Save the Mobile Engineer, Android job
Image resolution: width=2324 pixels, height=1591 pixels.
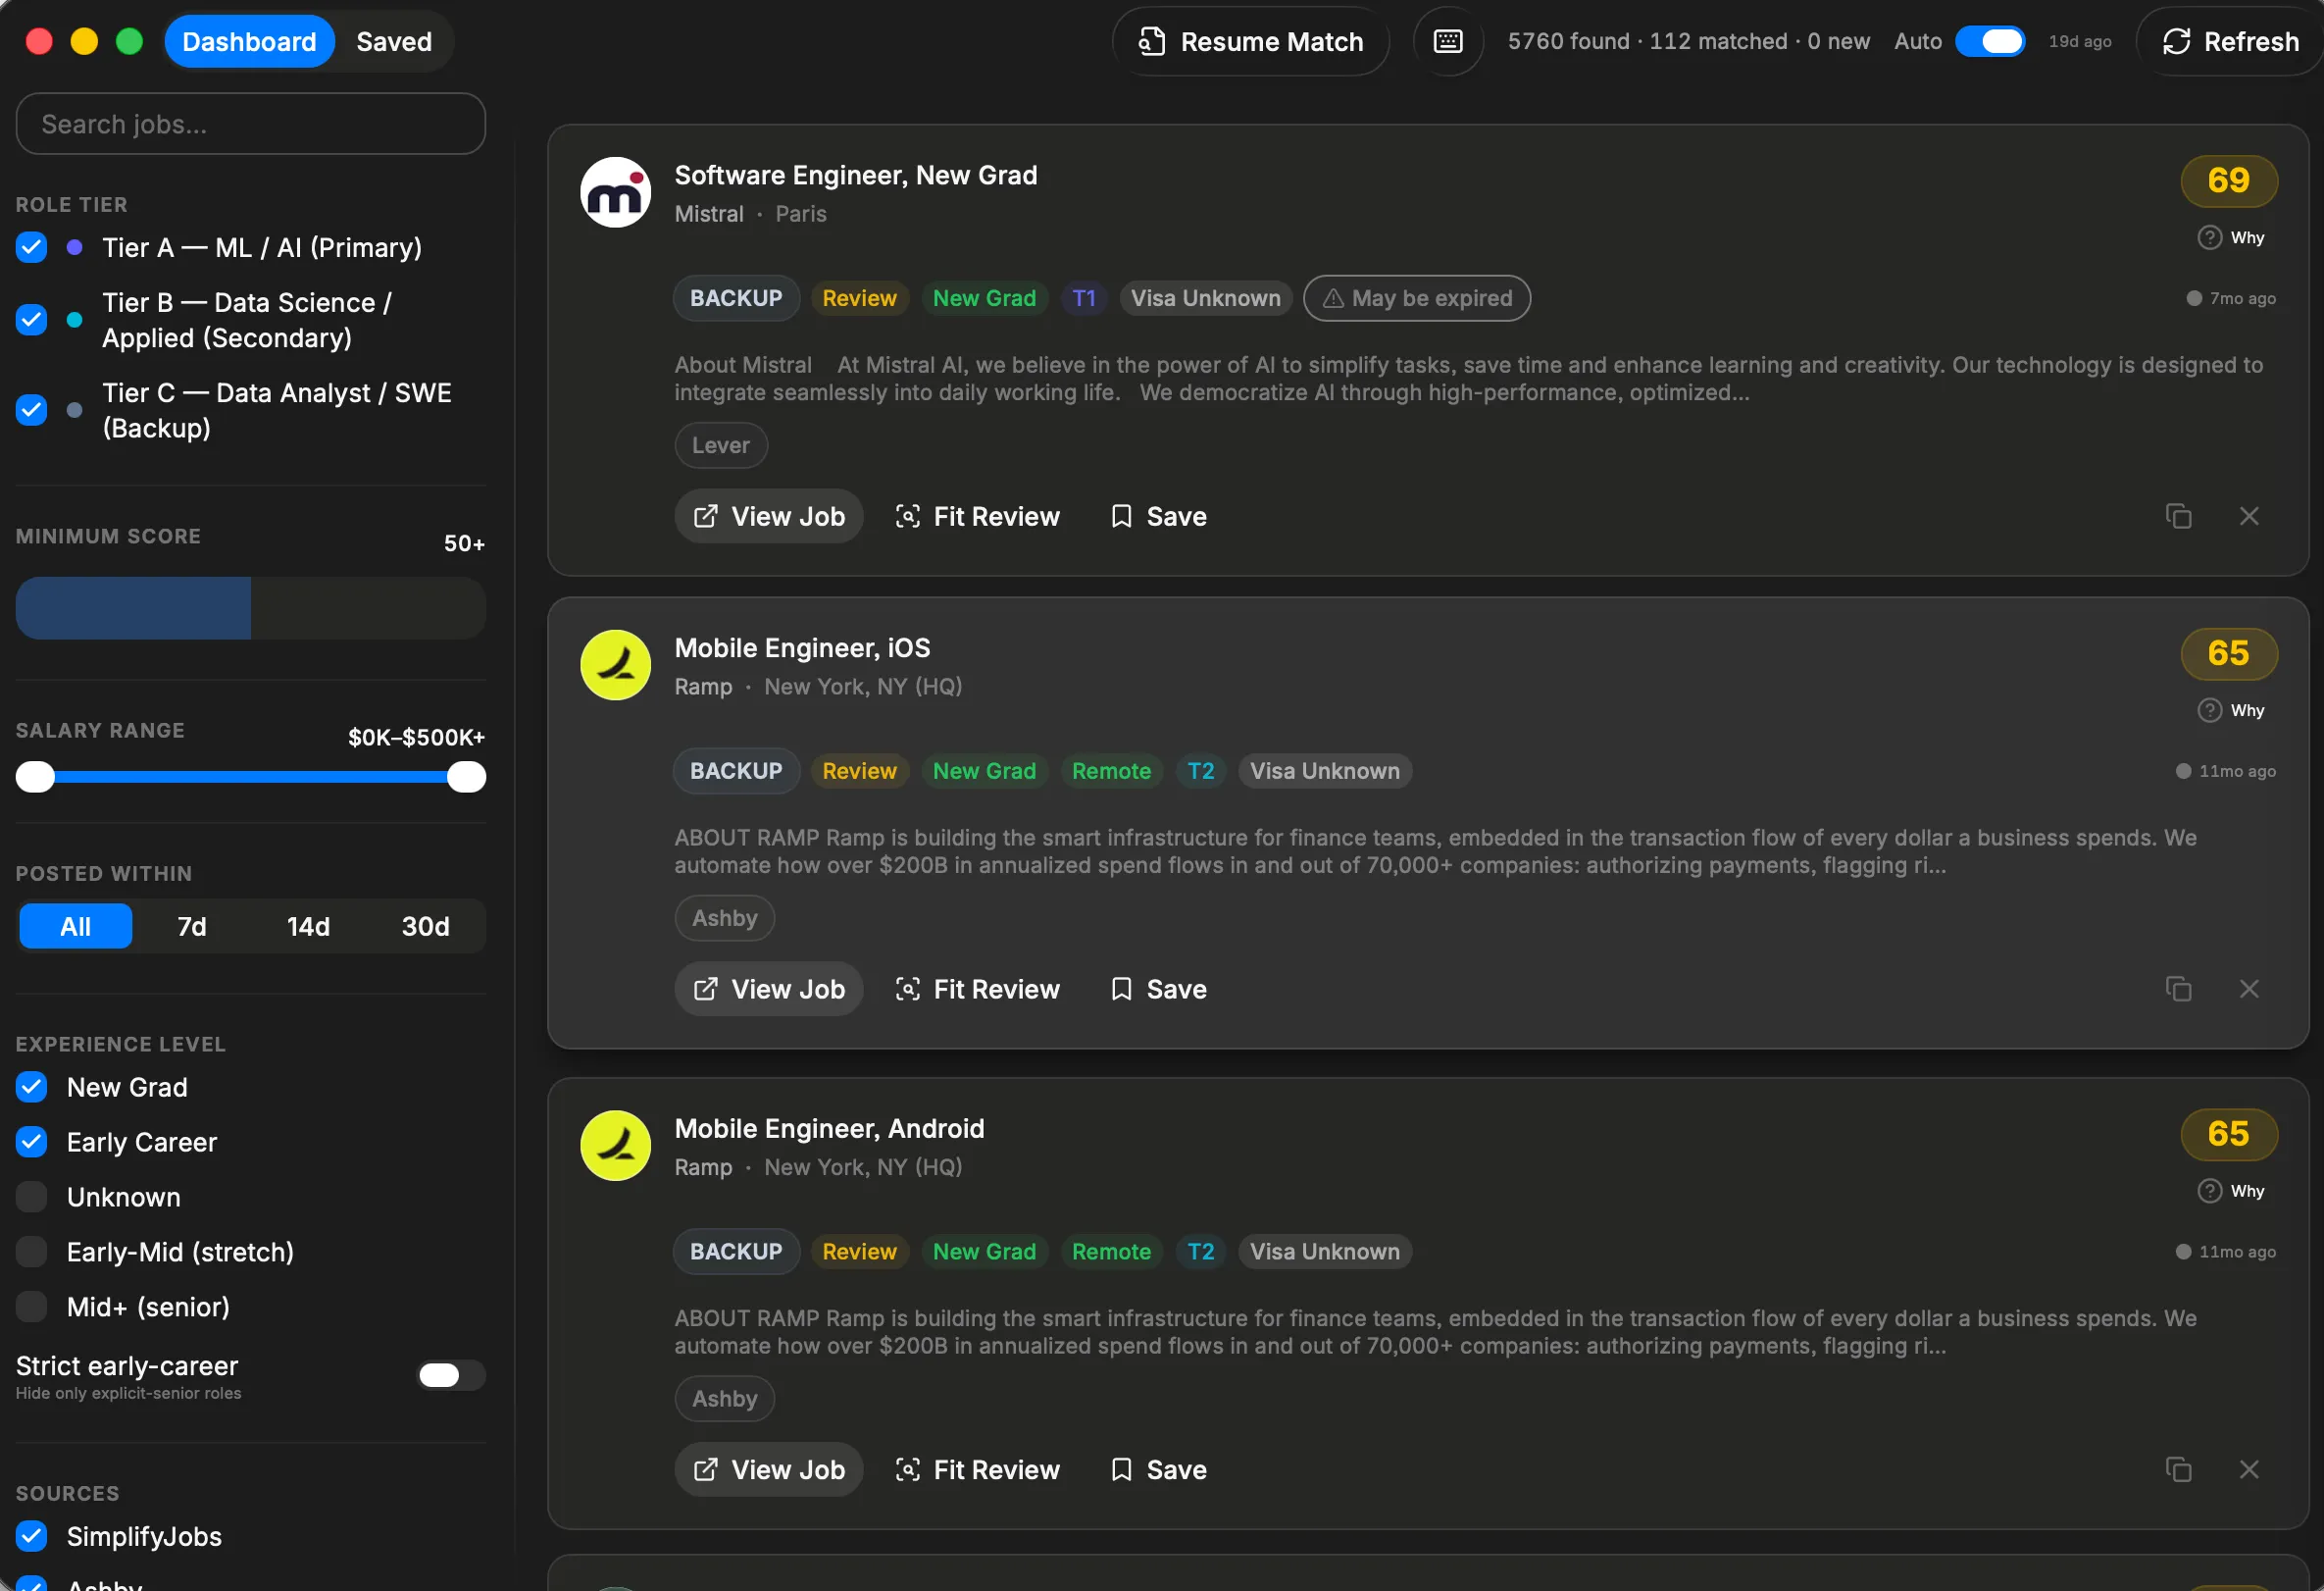click(1159, 1469)
